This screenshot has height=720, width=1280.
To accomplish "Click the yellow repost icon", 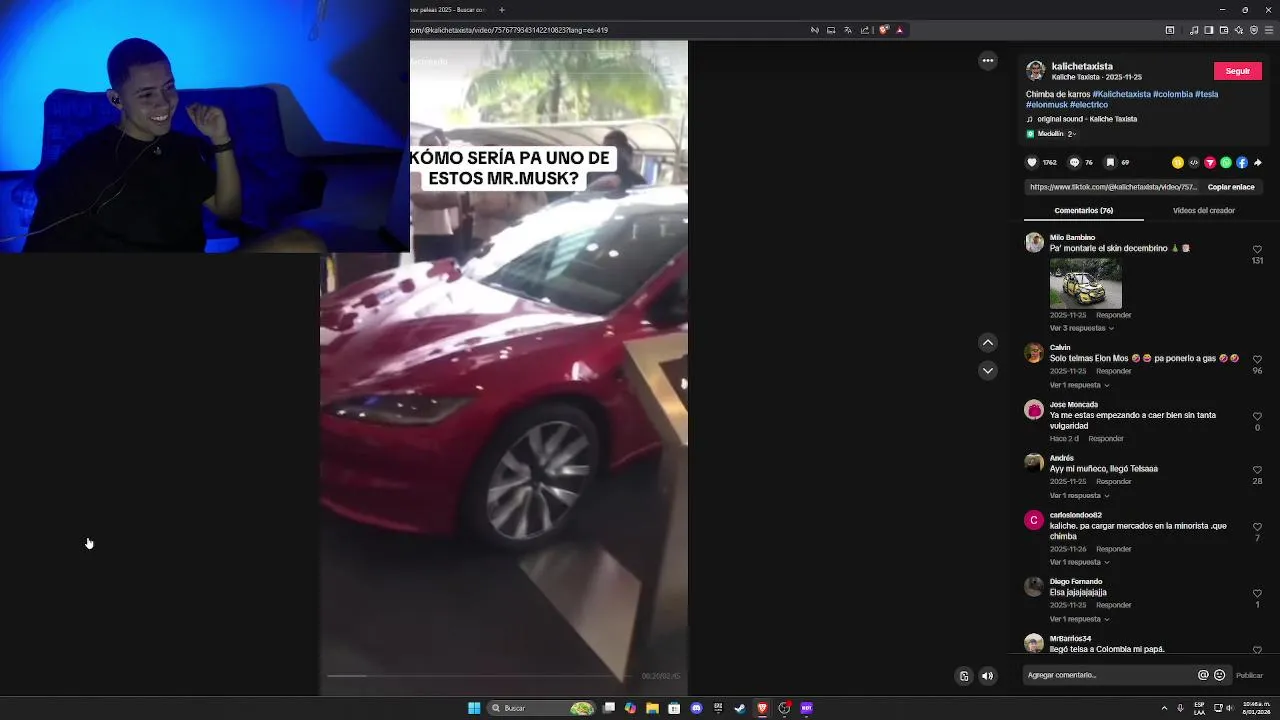I will [x=1177, y=162].
